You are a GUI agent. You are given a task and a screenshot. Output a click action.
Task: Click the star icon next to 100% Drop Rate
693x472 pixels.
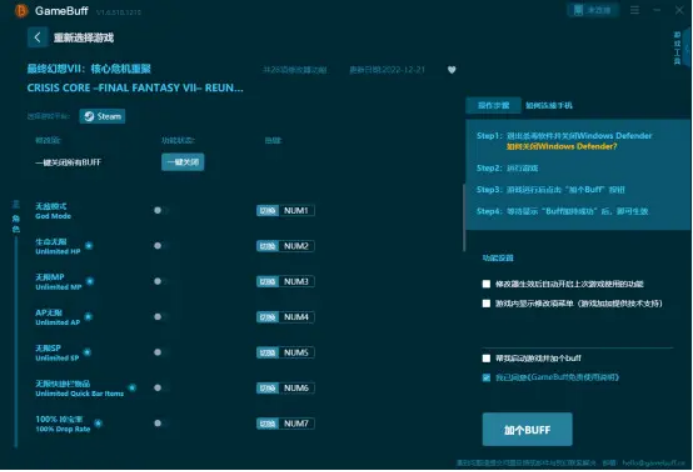(x=98, y=423)
